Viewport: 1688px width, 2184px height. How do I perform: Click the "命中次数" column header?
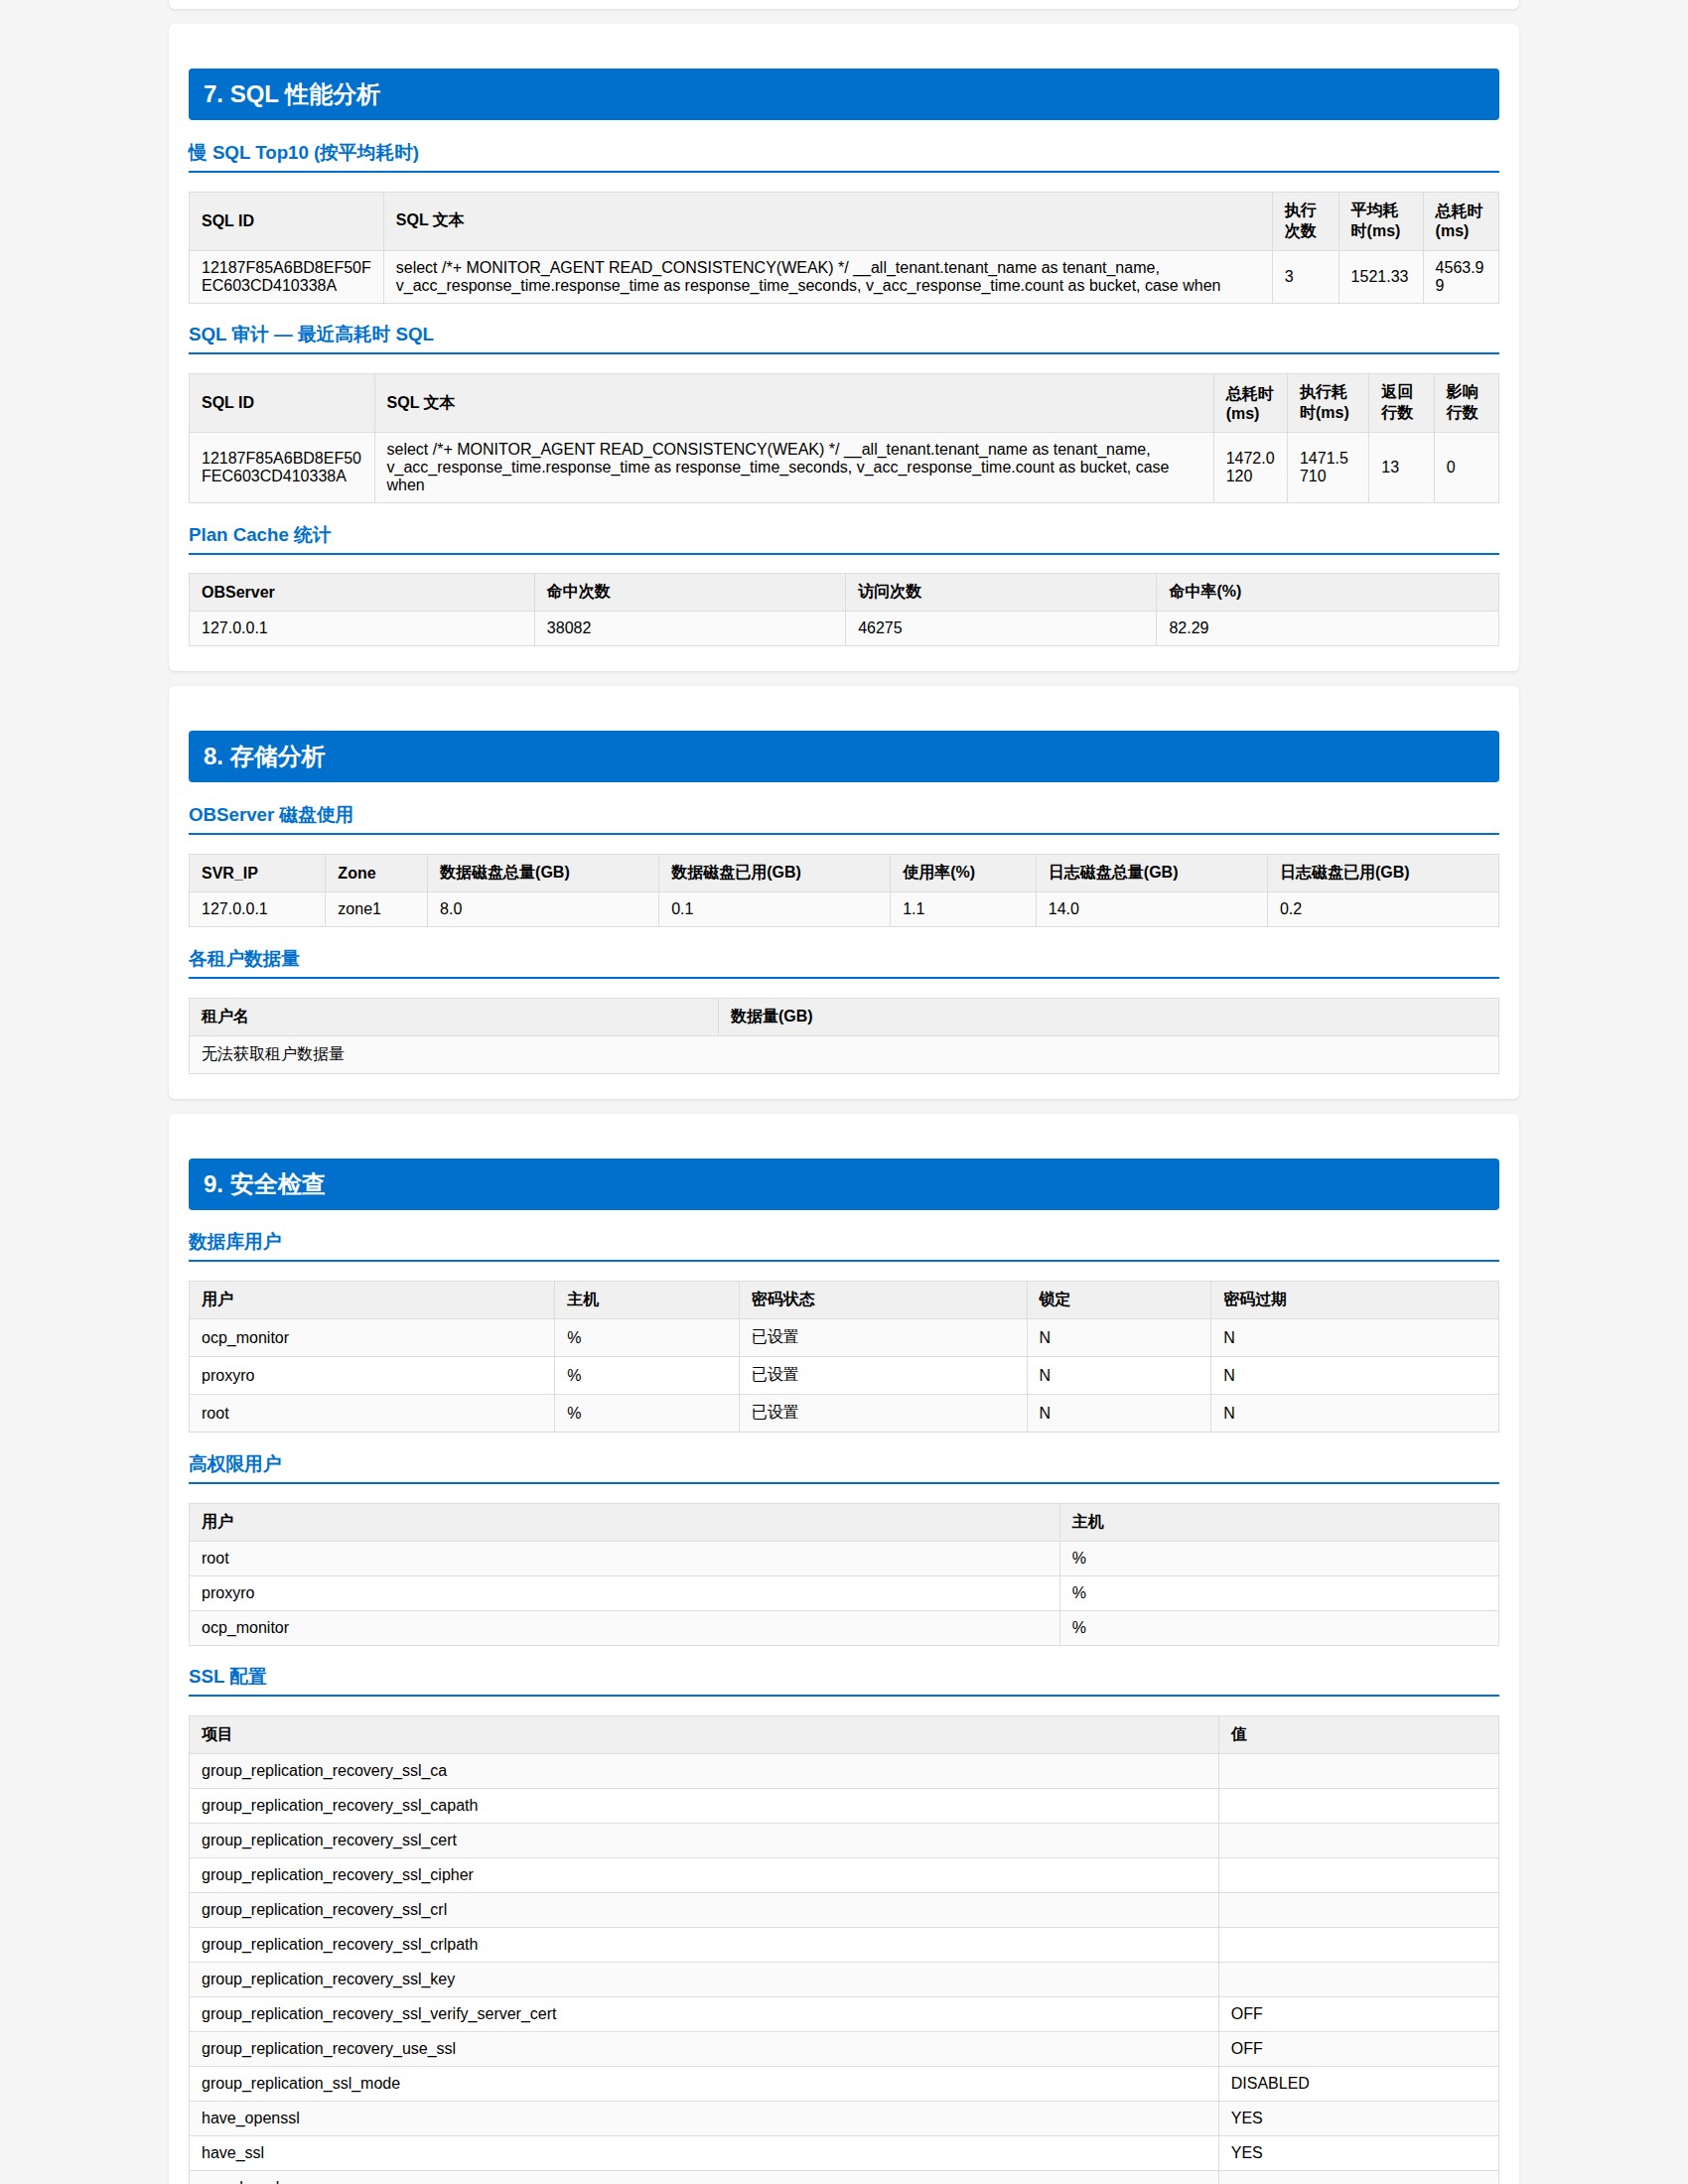point(689,592)
